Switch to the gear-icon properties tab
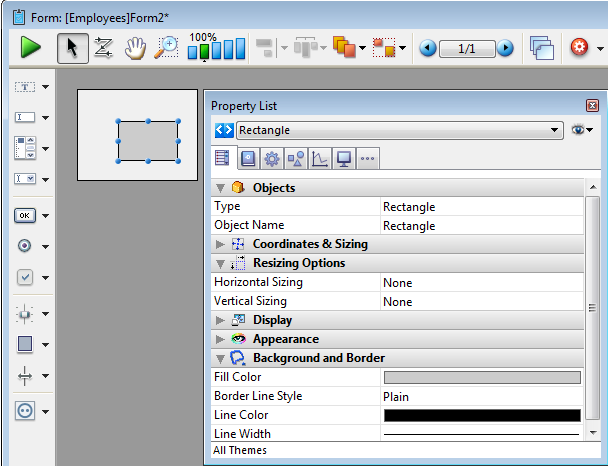 pyautogui.click(x=271, y=158)
